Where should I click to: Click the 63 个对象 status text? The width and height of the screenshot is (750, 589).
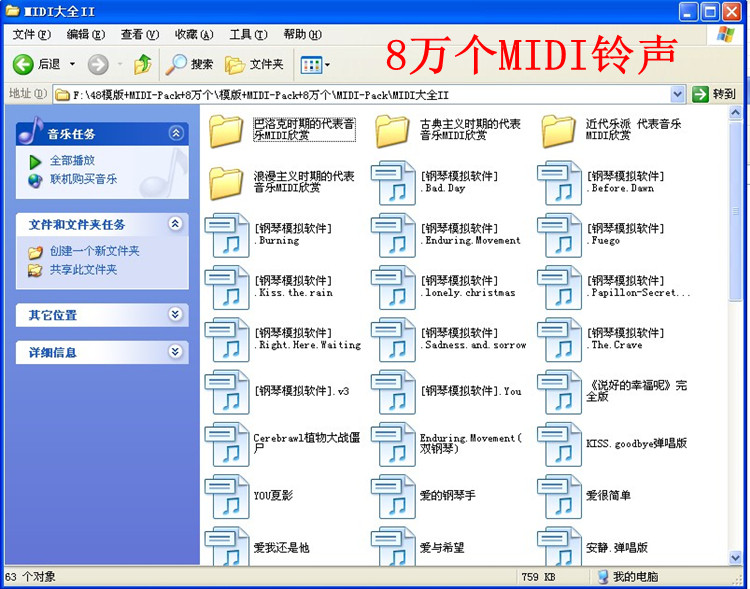point(30,577)
